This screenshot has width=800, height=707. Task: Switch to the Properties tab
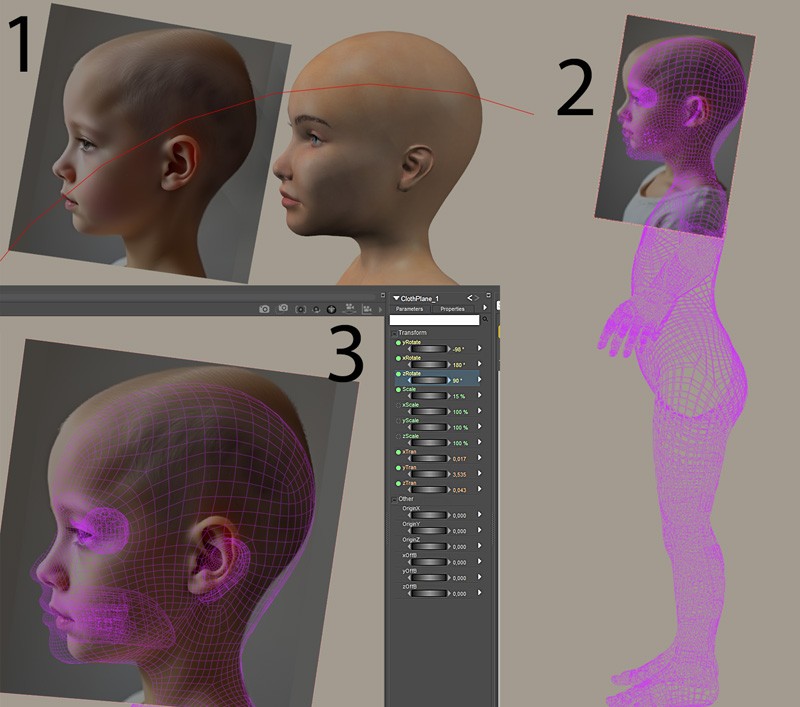[x=453, y=309]
